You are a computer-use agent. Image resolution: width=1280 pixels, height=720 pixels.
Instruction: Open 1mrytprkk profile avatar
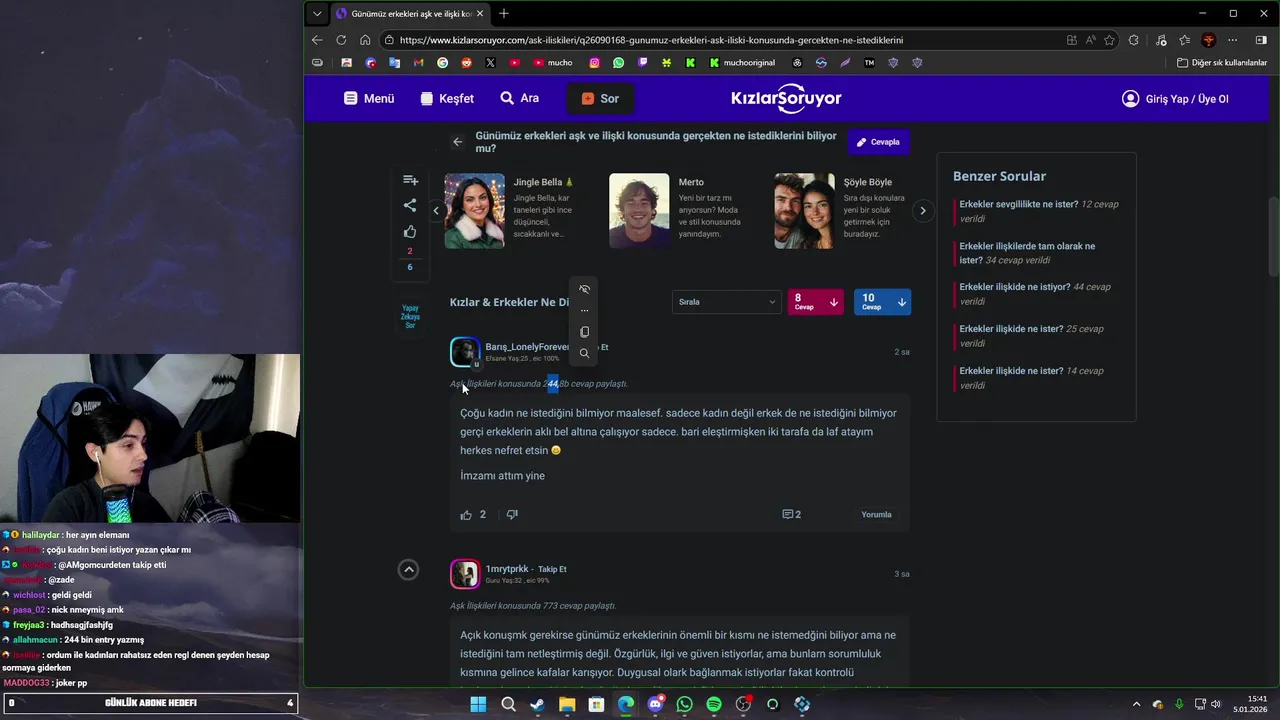(465, 574)
